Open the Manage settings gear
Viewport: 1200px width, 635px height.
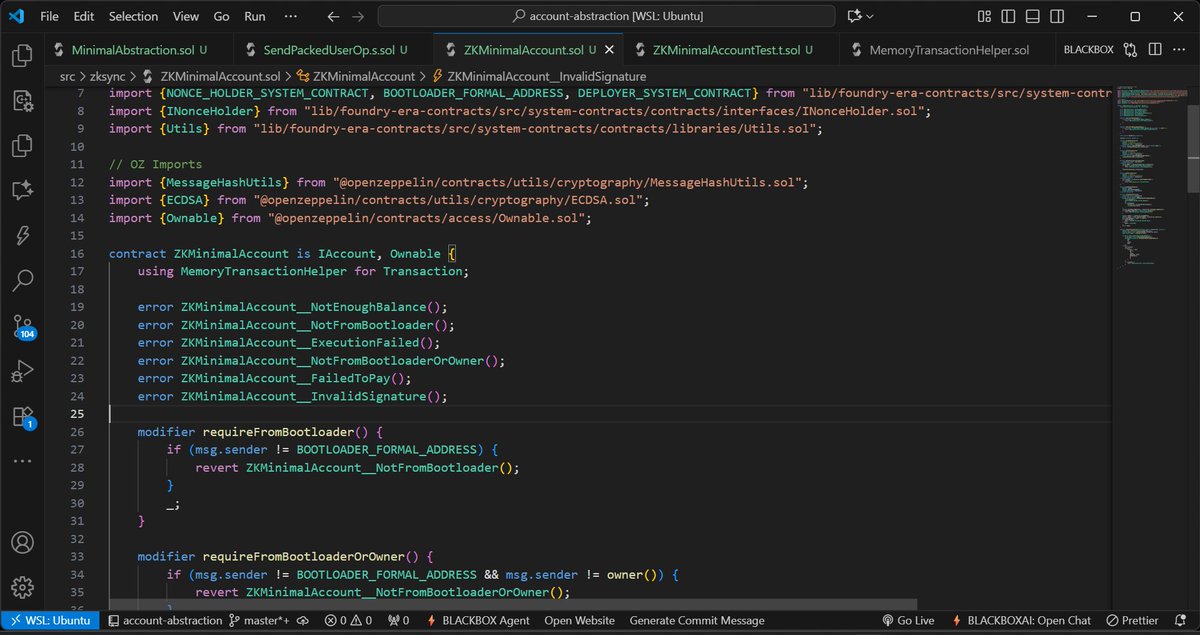pyautogui.click(x=22, y=587)
